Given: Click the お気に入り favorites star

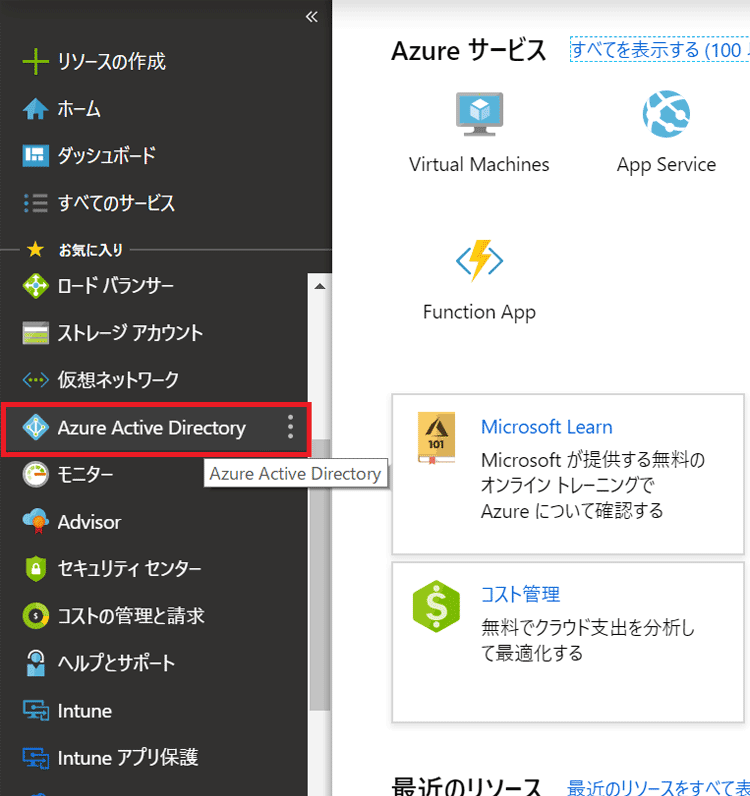Looking at the screenshot, I should [35, 249].
